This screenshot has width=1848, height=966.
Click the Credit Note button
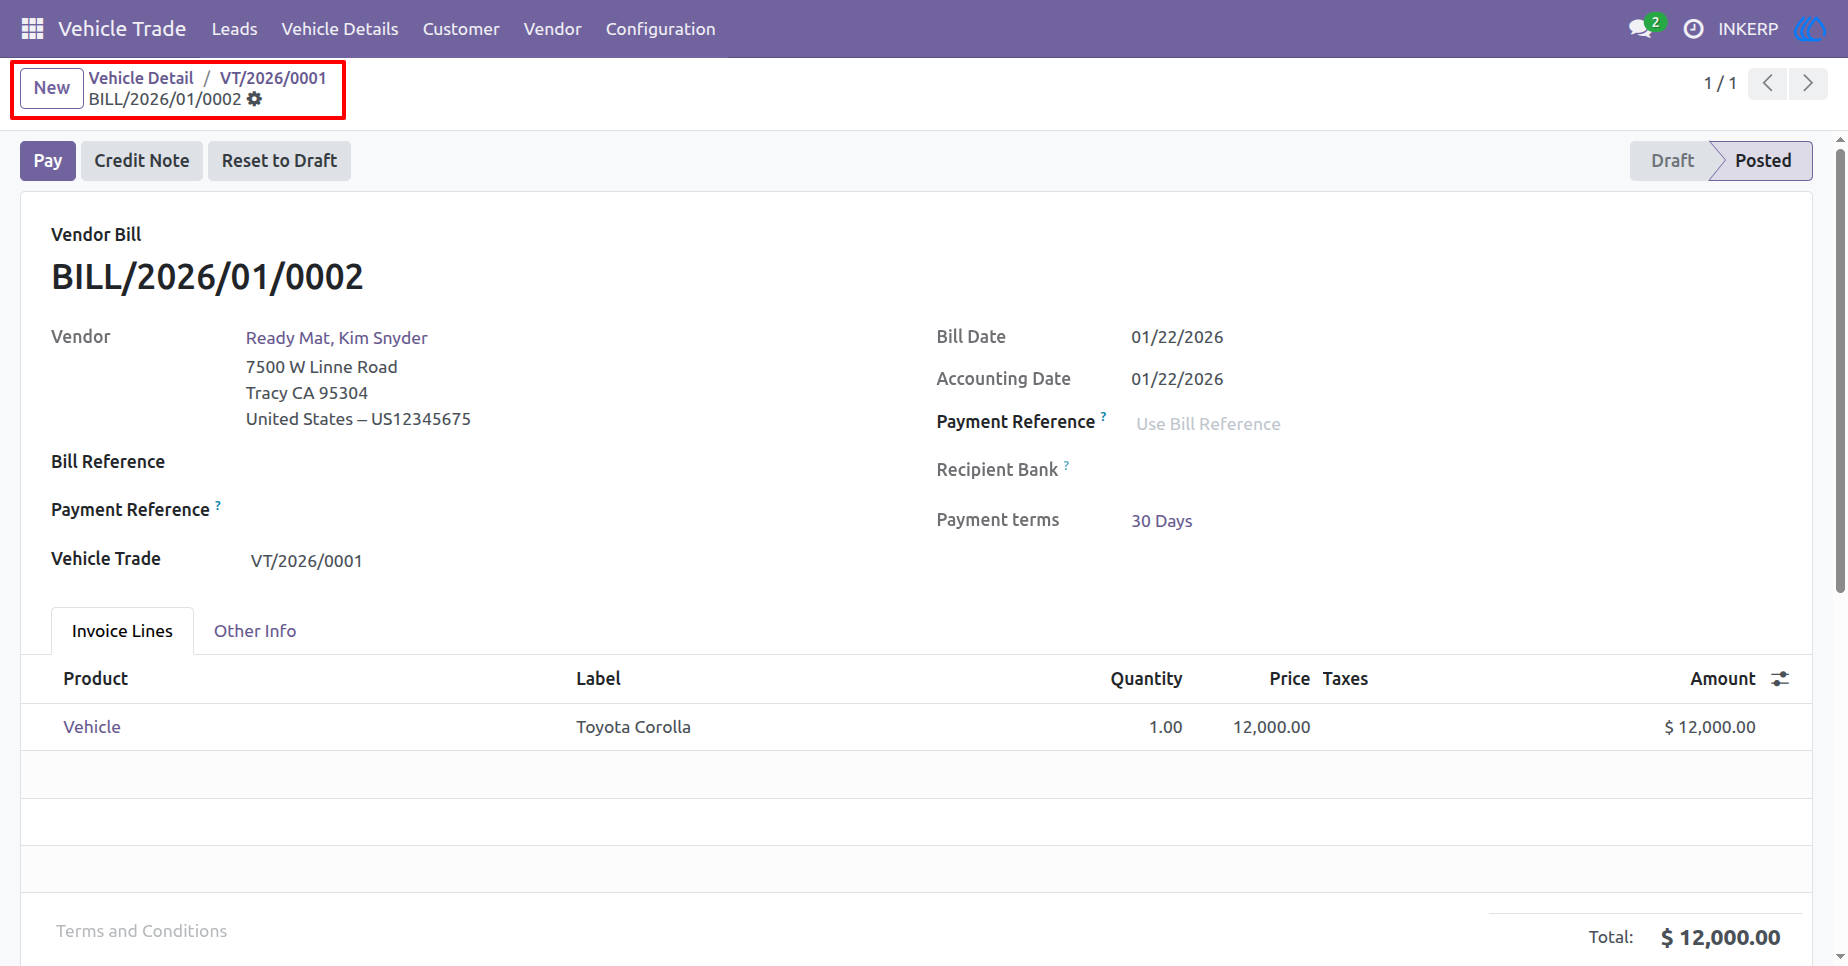142,161
